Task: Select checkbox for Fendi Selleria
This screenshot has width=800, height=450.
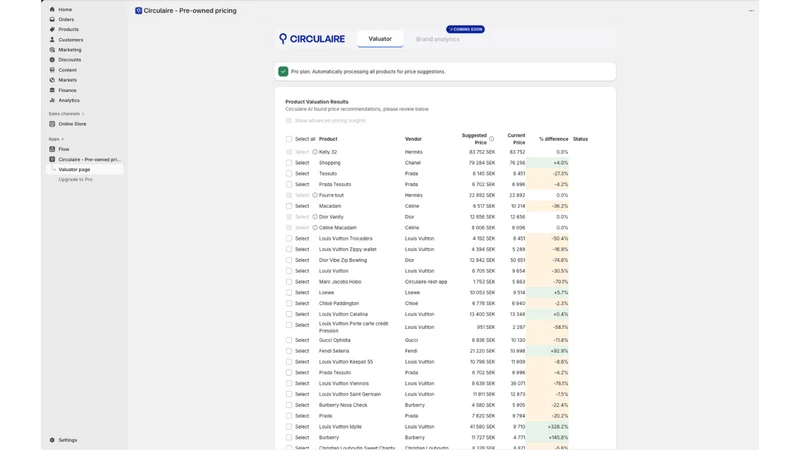Action: tap(289, 351)
